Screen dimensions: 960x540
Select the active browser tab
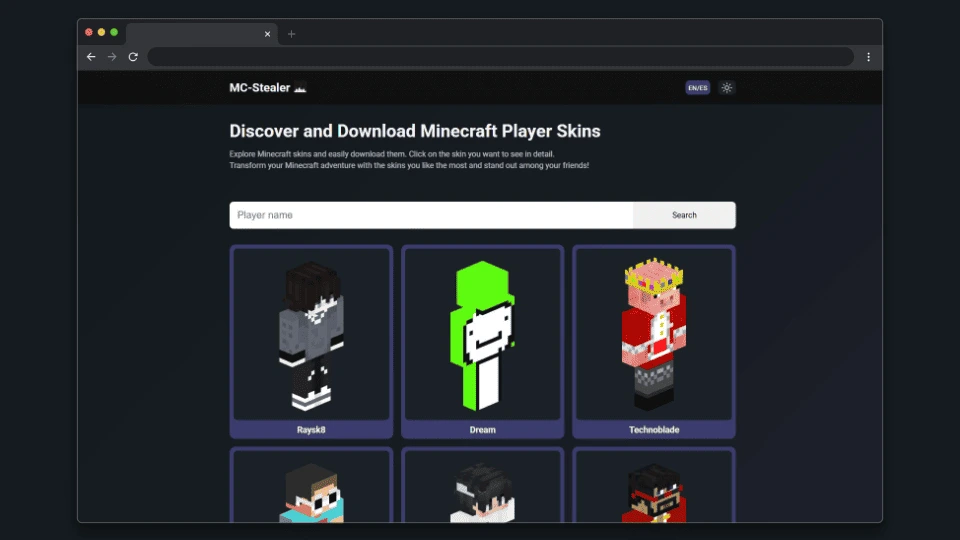(195, 34)
